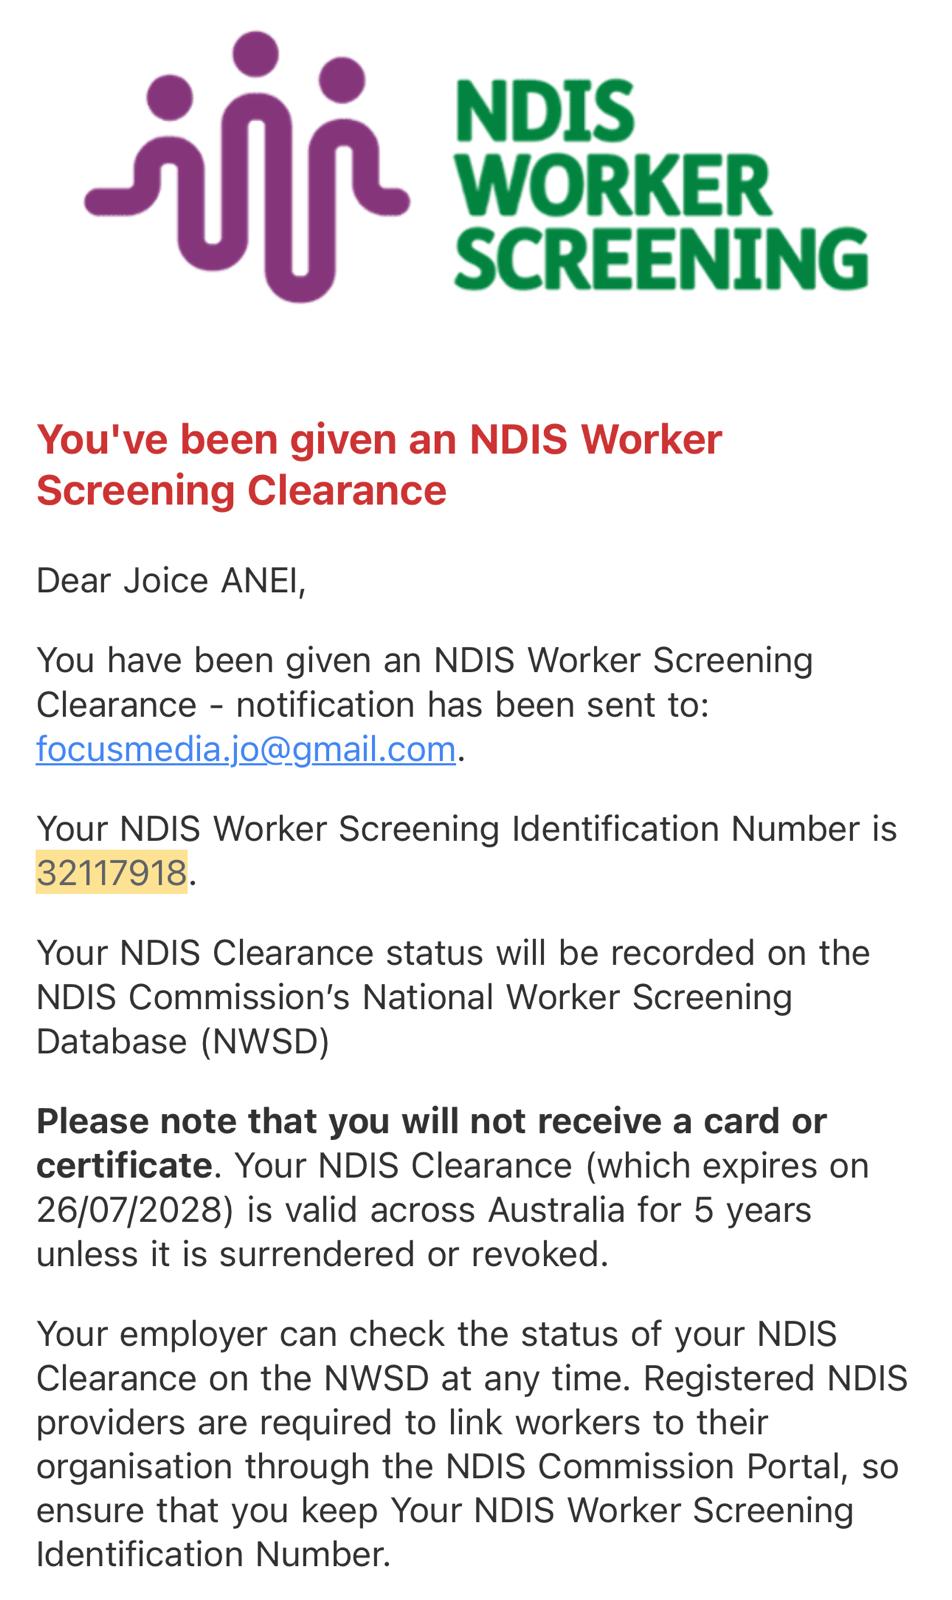Click the '(NWSD)' abbreviation after Database
952x1600 pixels.
[x=264, y=1042]
